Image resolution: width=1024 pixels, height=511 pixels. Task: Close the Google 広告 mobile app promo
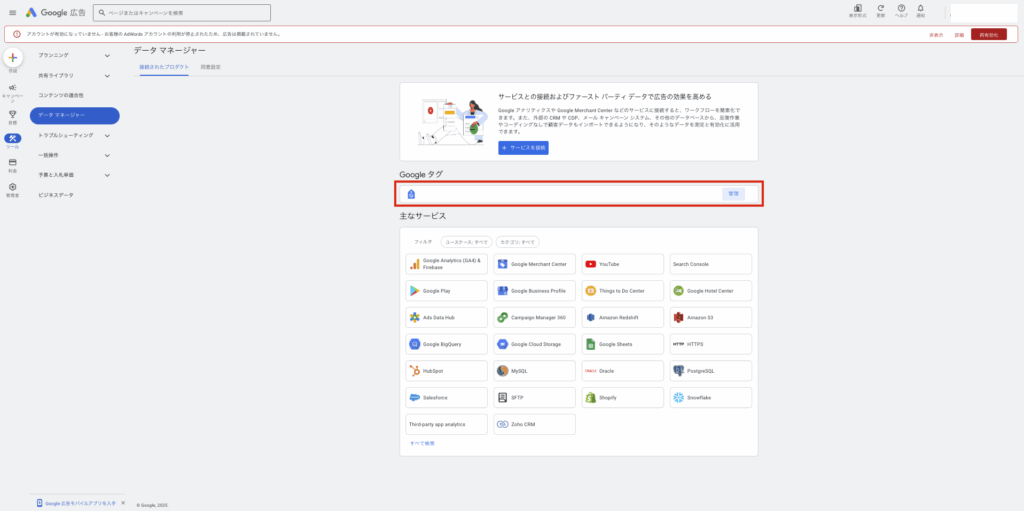pyautogui.click(x=123, y=503)
